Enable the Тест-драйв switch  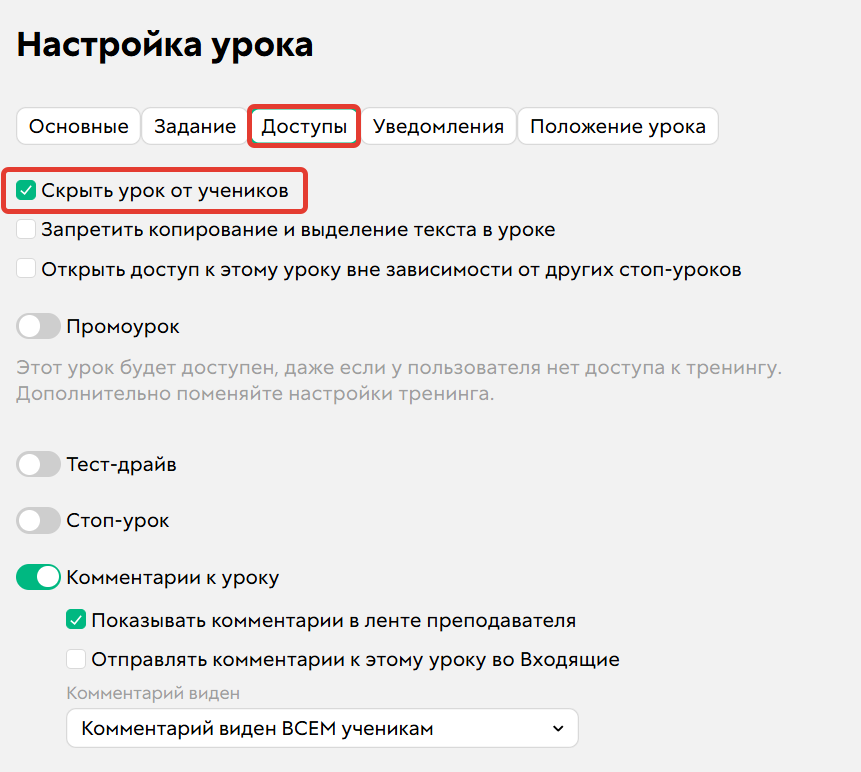pyautogui.click(x=38, y=464)
